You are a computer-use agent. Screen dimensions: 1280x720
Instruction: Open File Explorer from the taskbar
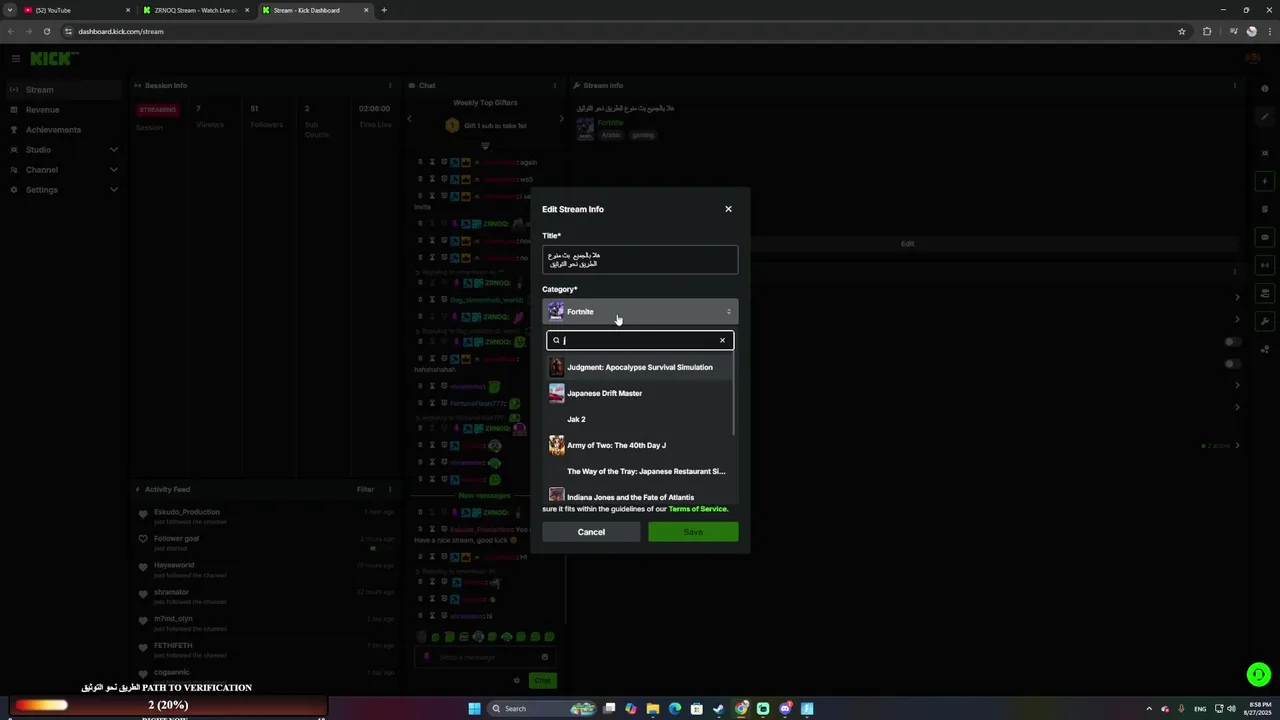pyautogui.click(x=652, y=709)
